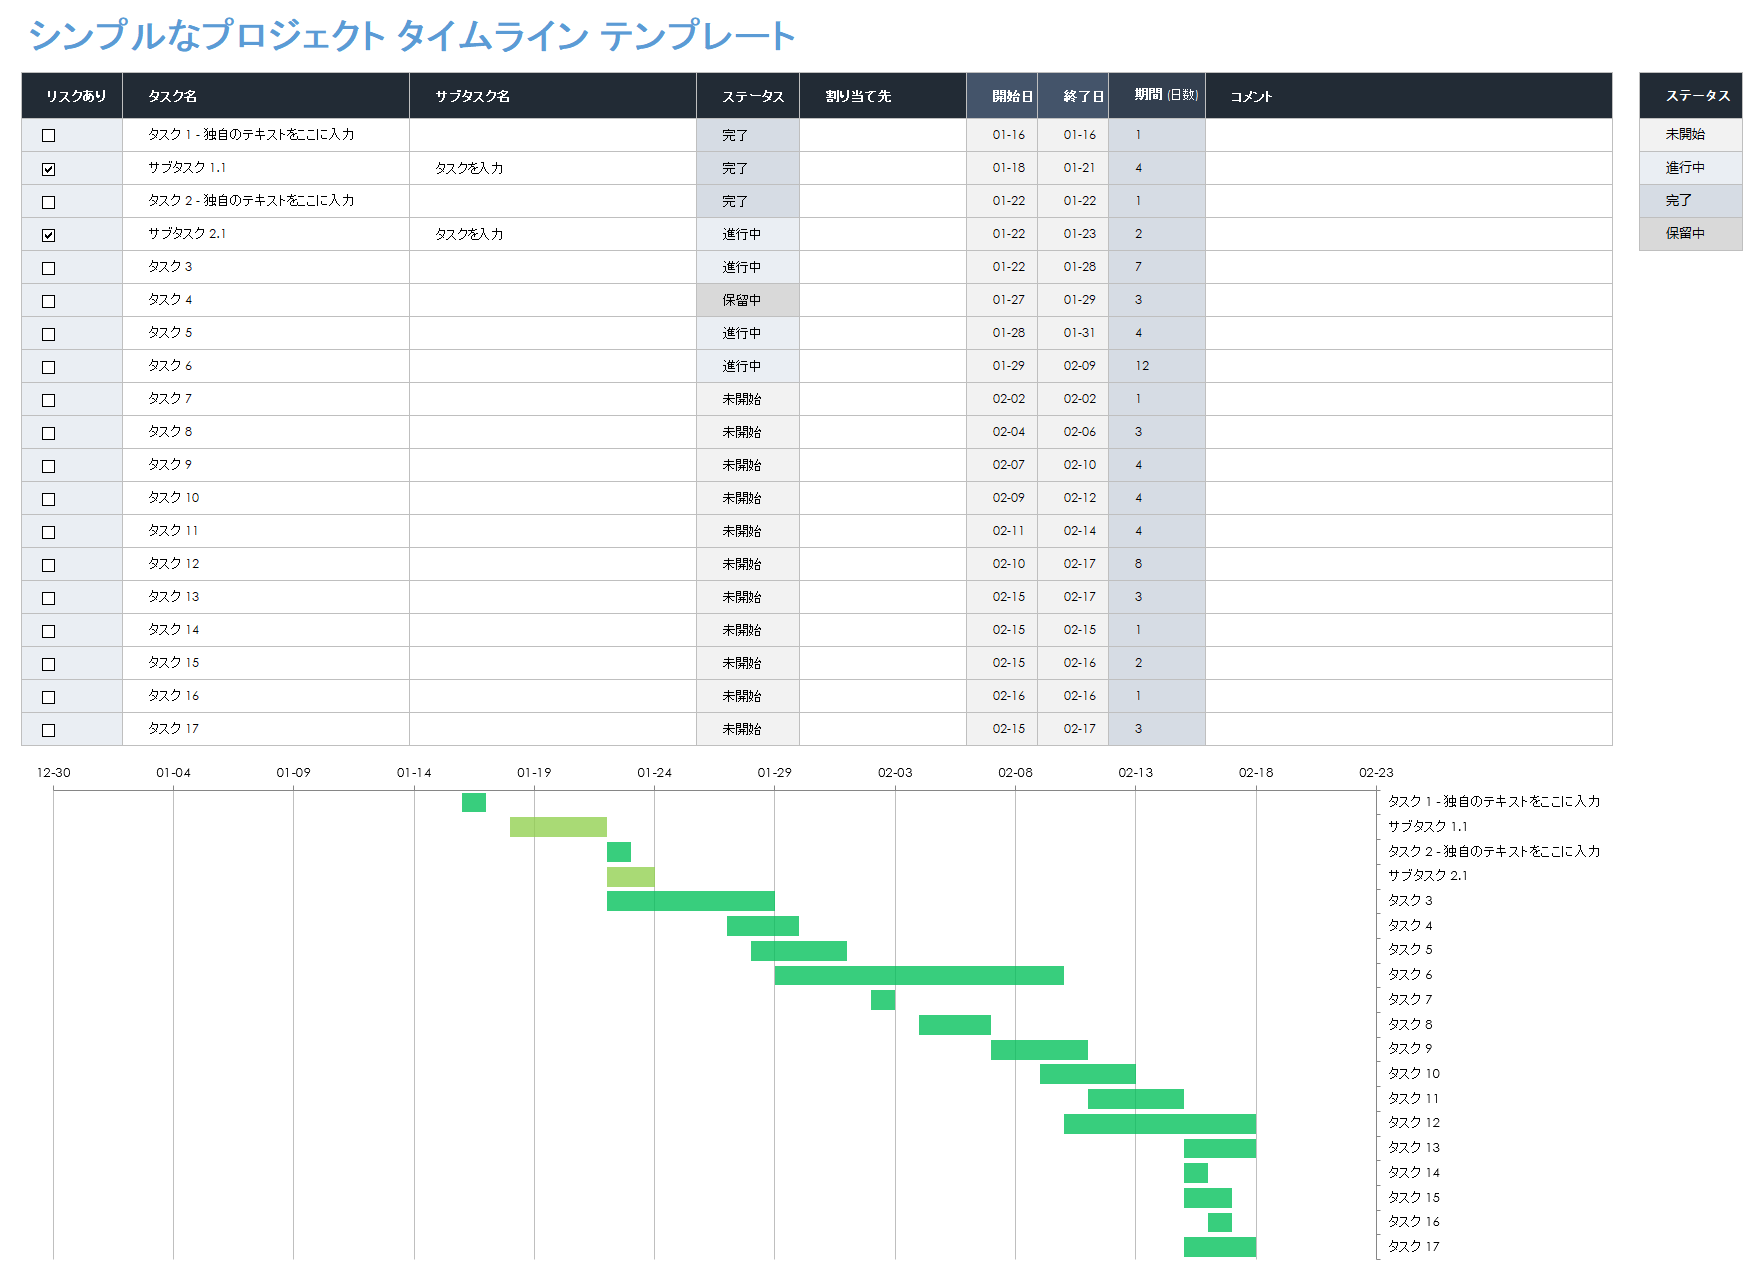
Task: Select the task name cell タスク 15
Action: [x=266, y=663]
